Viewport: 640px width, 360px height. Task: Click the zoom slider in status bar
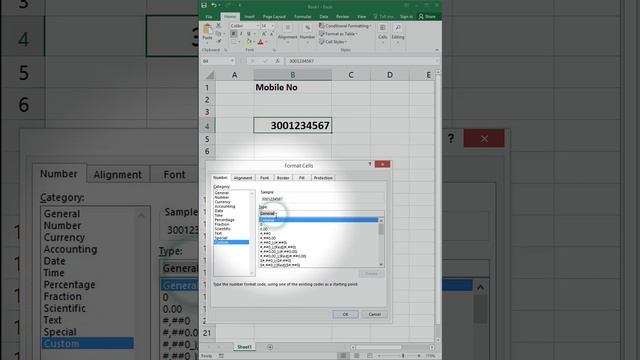(402, 356)
